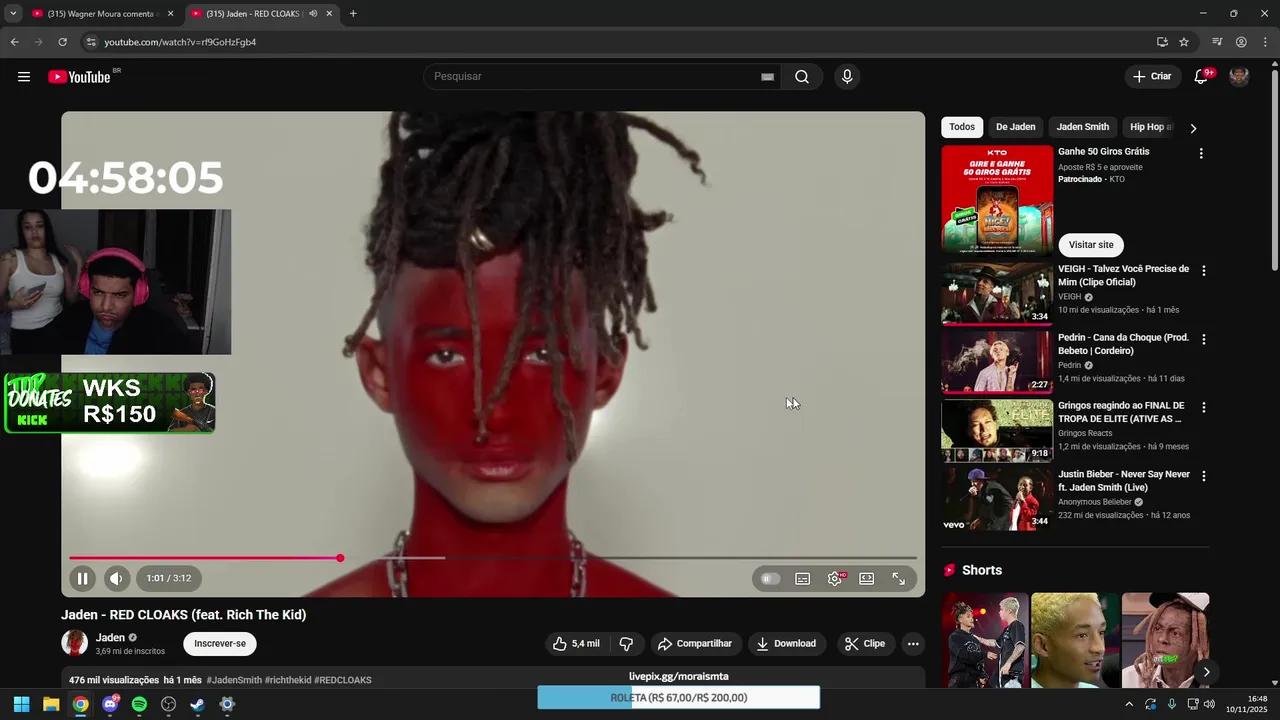Toggle autoplay switch in player

770,579
